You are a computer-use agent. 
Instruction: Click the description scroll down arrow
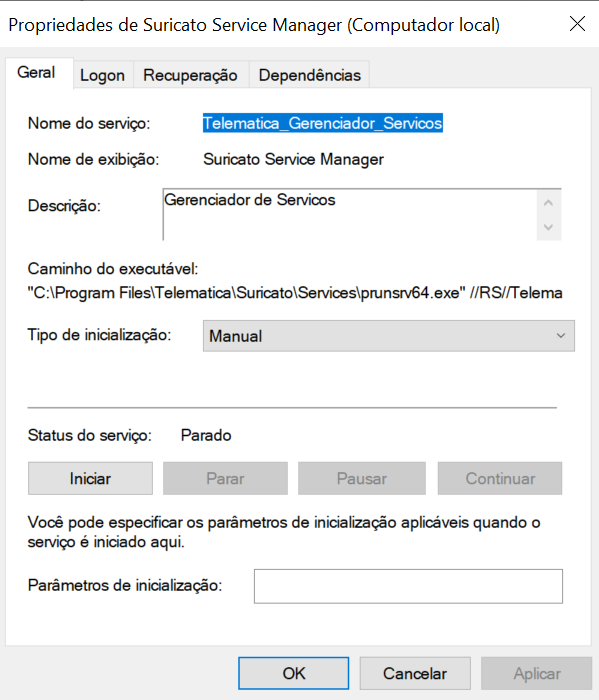tap(549, 227)
